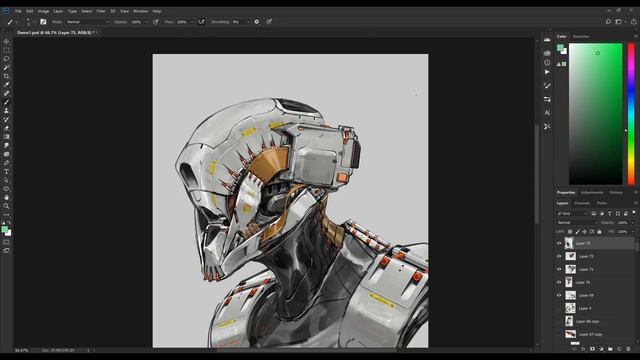Toggle lock transparent pixels icon
Image resolution: width=640 pixels, height=360 pixels.
pos(570,231)
